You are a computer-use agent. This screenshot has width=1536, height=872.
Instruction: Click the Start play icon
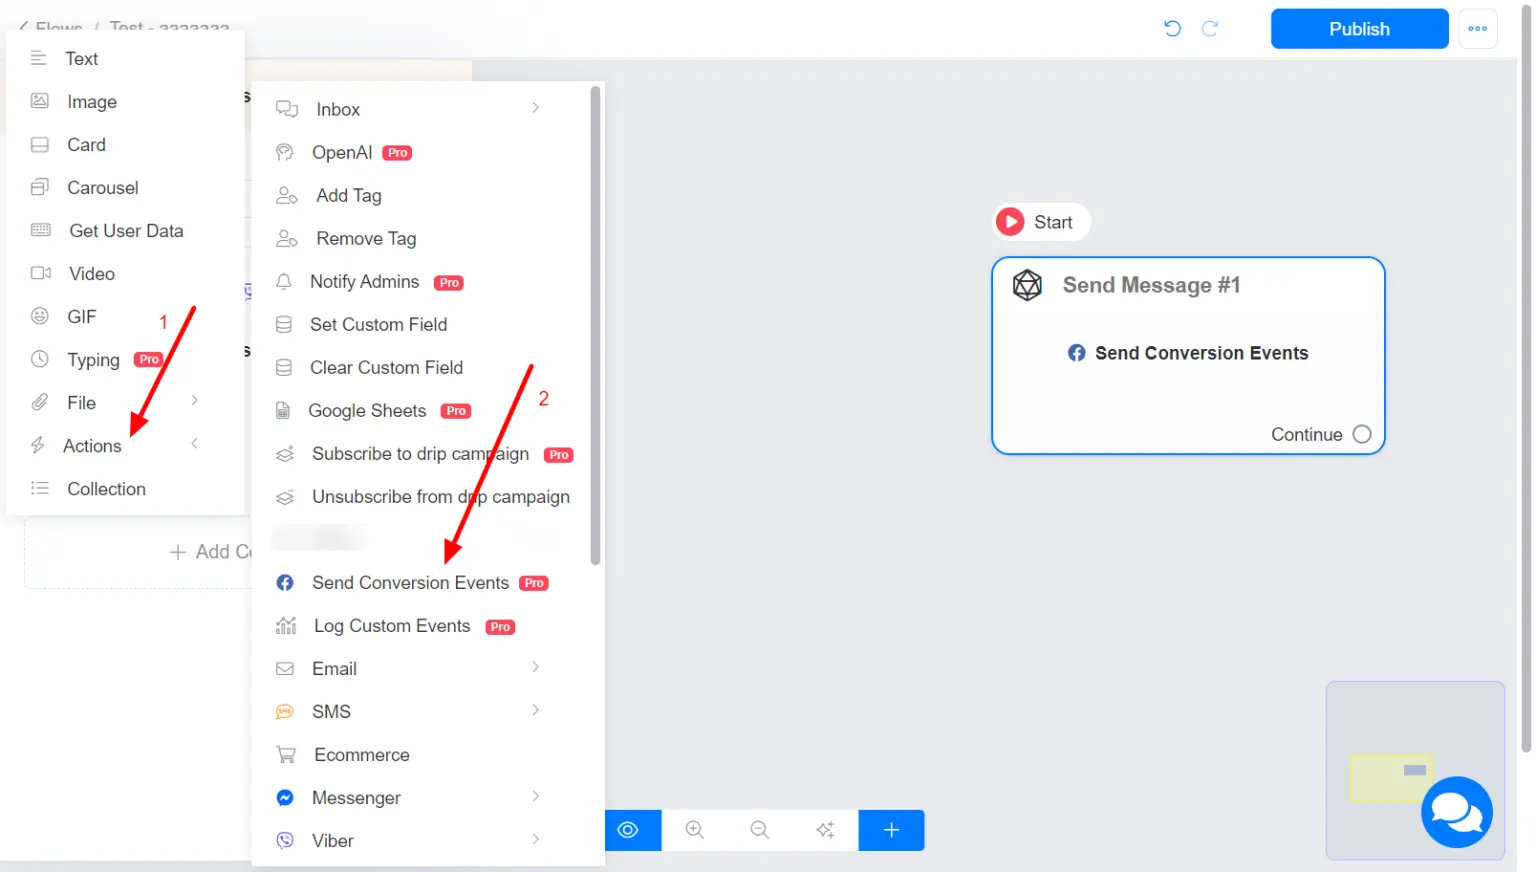point(1010,222)
